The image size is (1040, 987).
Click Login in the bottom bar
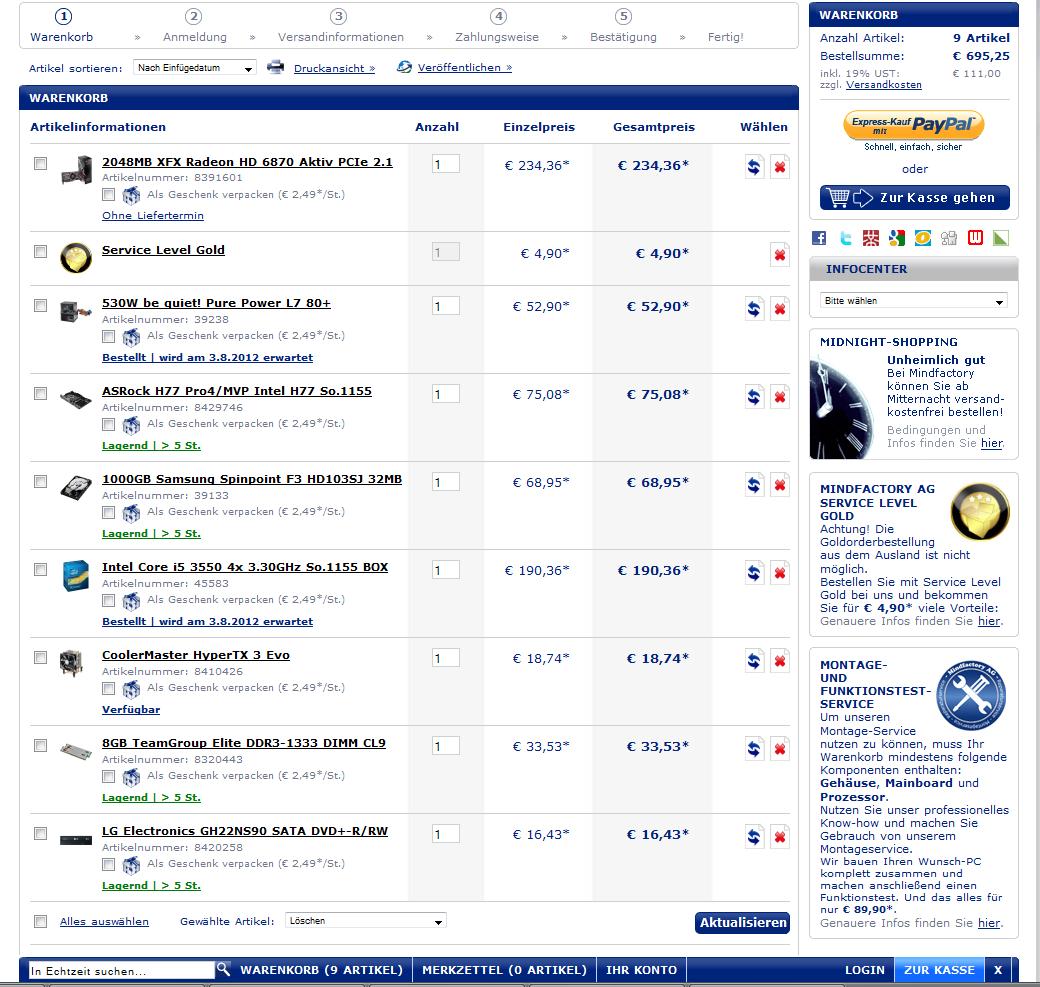click(864, 970)
